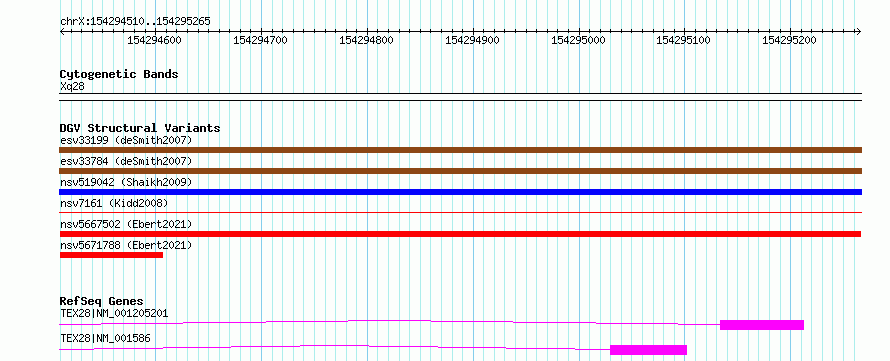Image resolution: width=890 pixels, height=361 pixels.
Task: Click the blue bar for nsv519042
Action: 460,192
